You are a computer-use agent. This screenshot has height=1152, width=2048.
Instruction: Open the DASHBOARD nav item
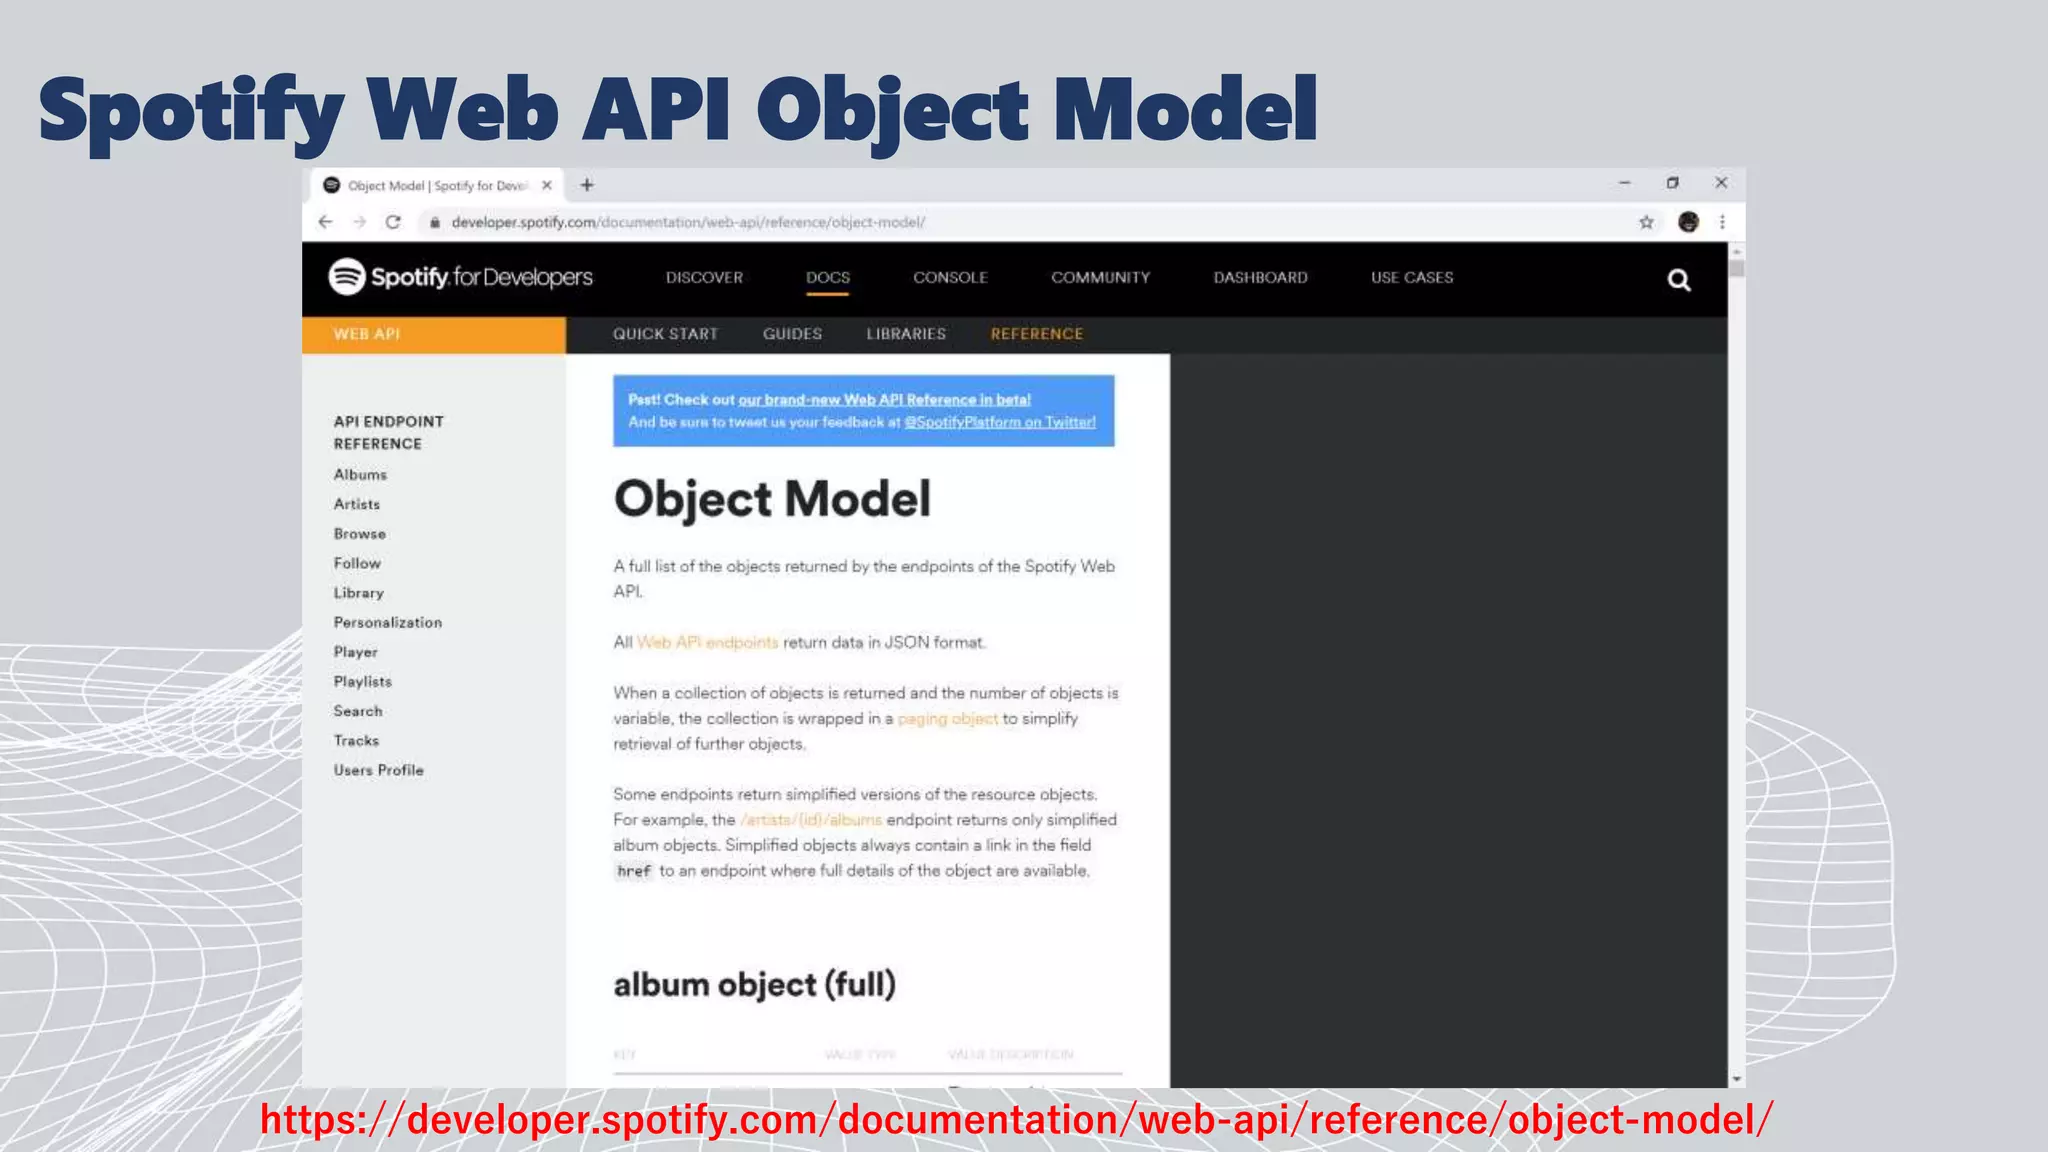click(1260, 277)
